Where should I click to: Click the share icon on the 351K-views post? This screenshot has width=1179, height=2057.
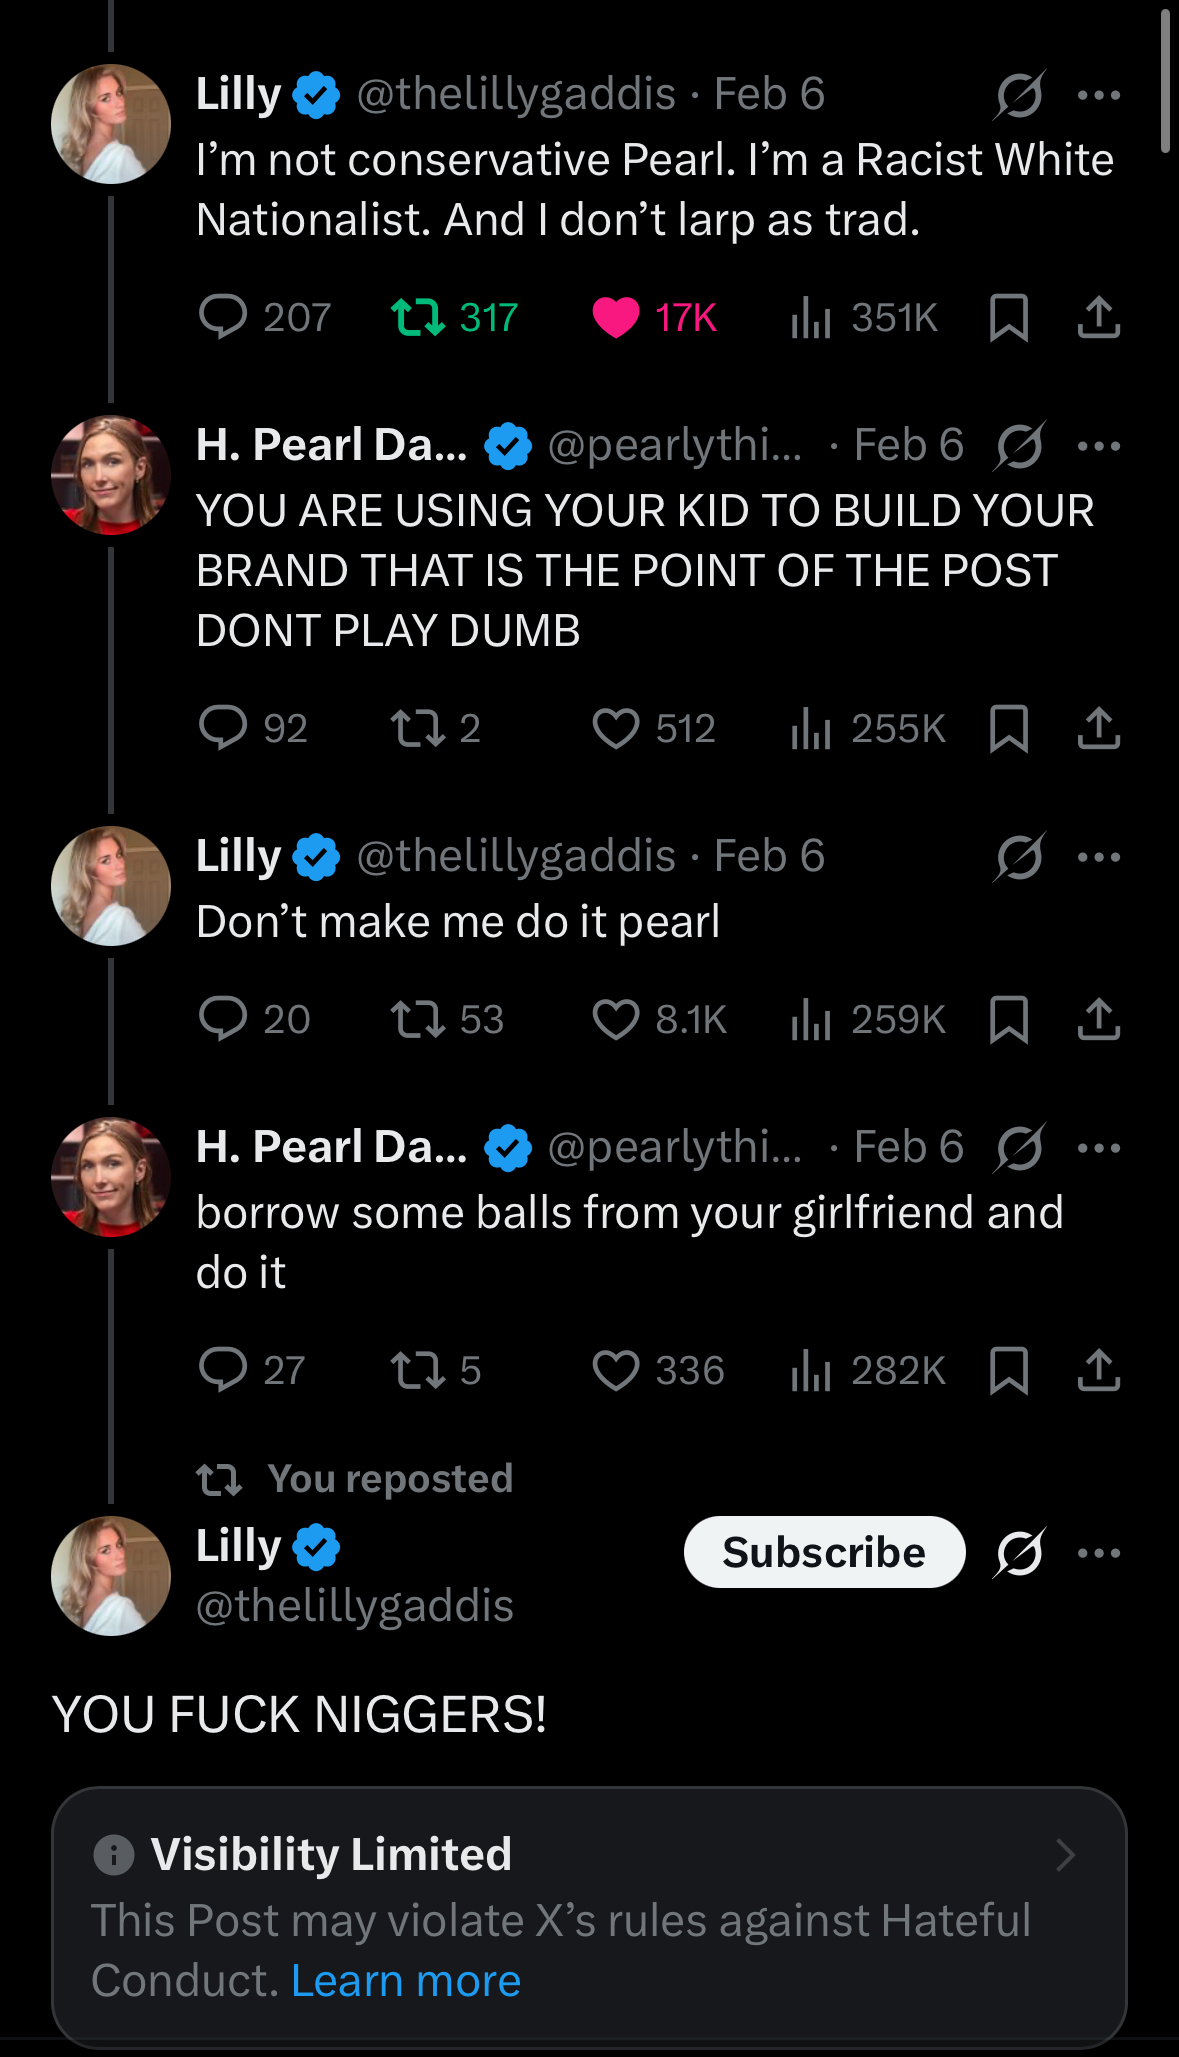pos(1098,317)
